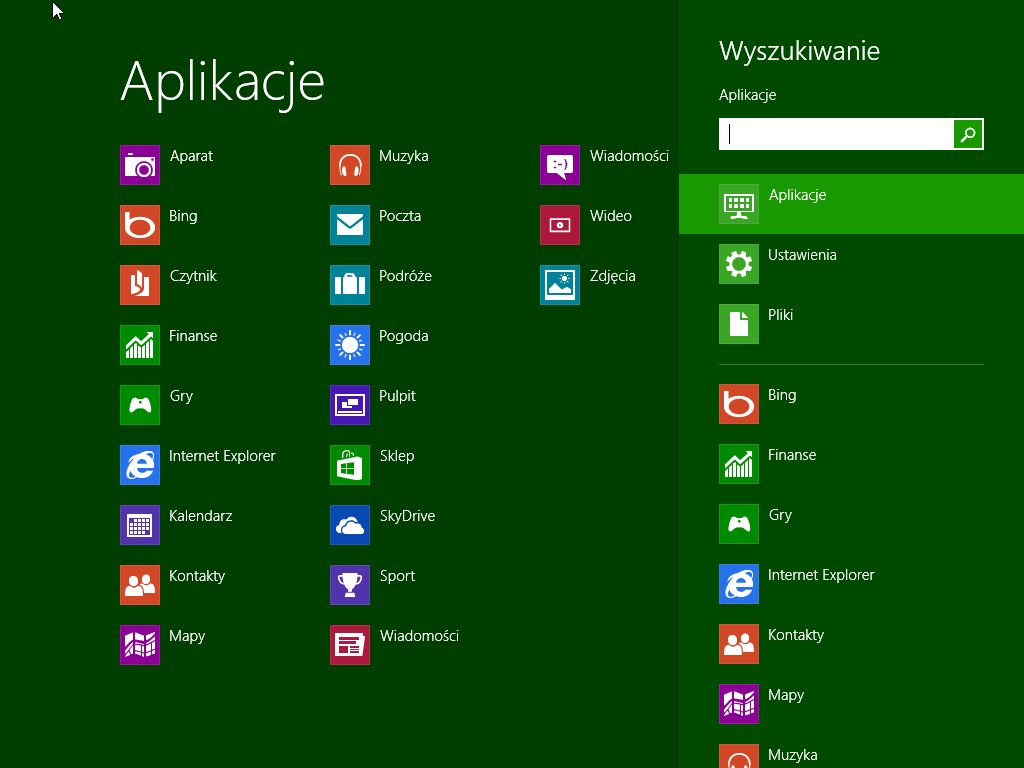The image size is (1024, 768).
Task: Launch the Wideo video app icon
Action: (x=560, y=225)
